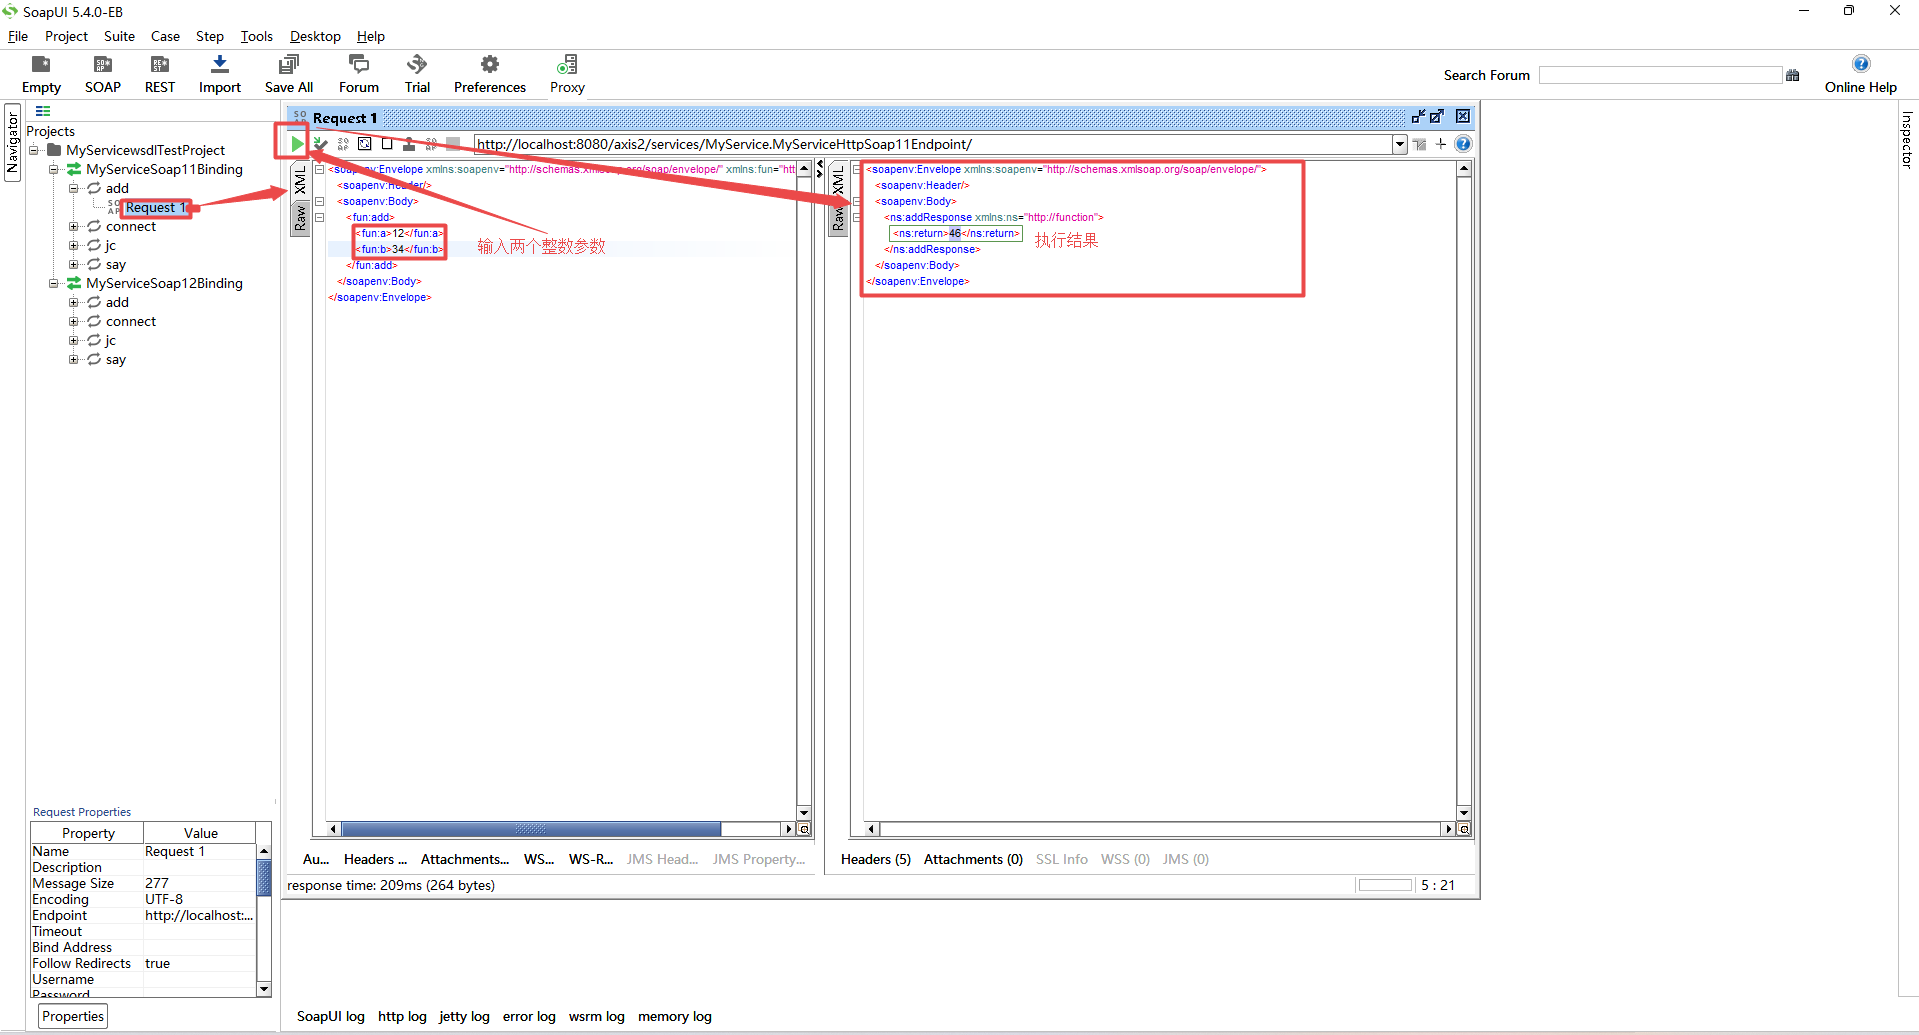
Task: Open SoapUI log
Action: pos(330,1016)
